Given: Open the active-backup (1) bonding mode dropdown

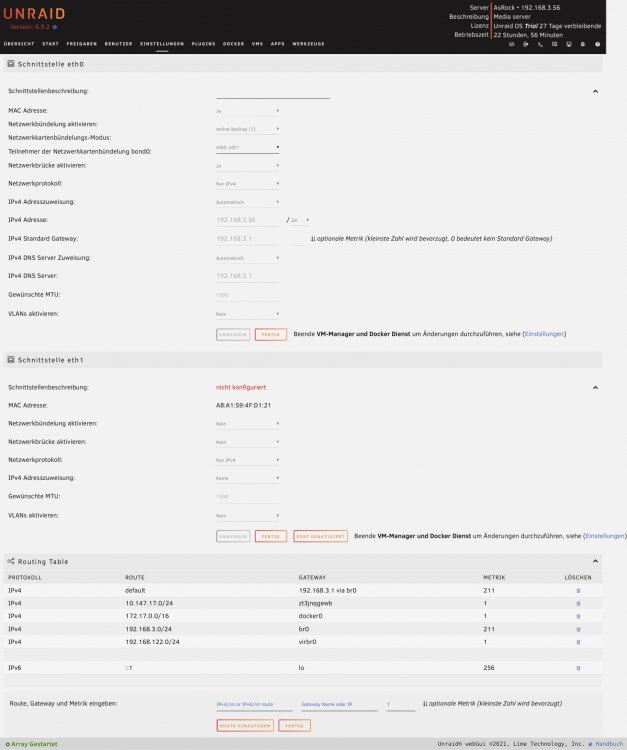Looking at the screenshot, I should 247,129.
